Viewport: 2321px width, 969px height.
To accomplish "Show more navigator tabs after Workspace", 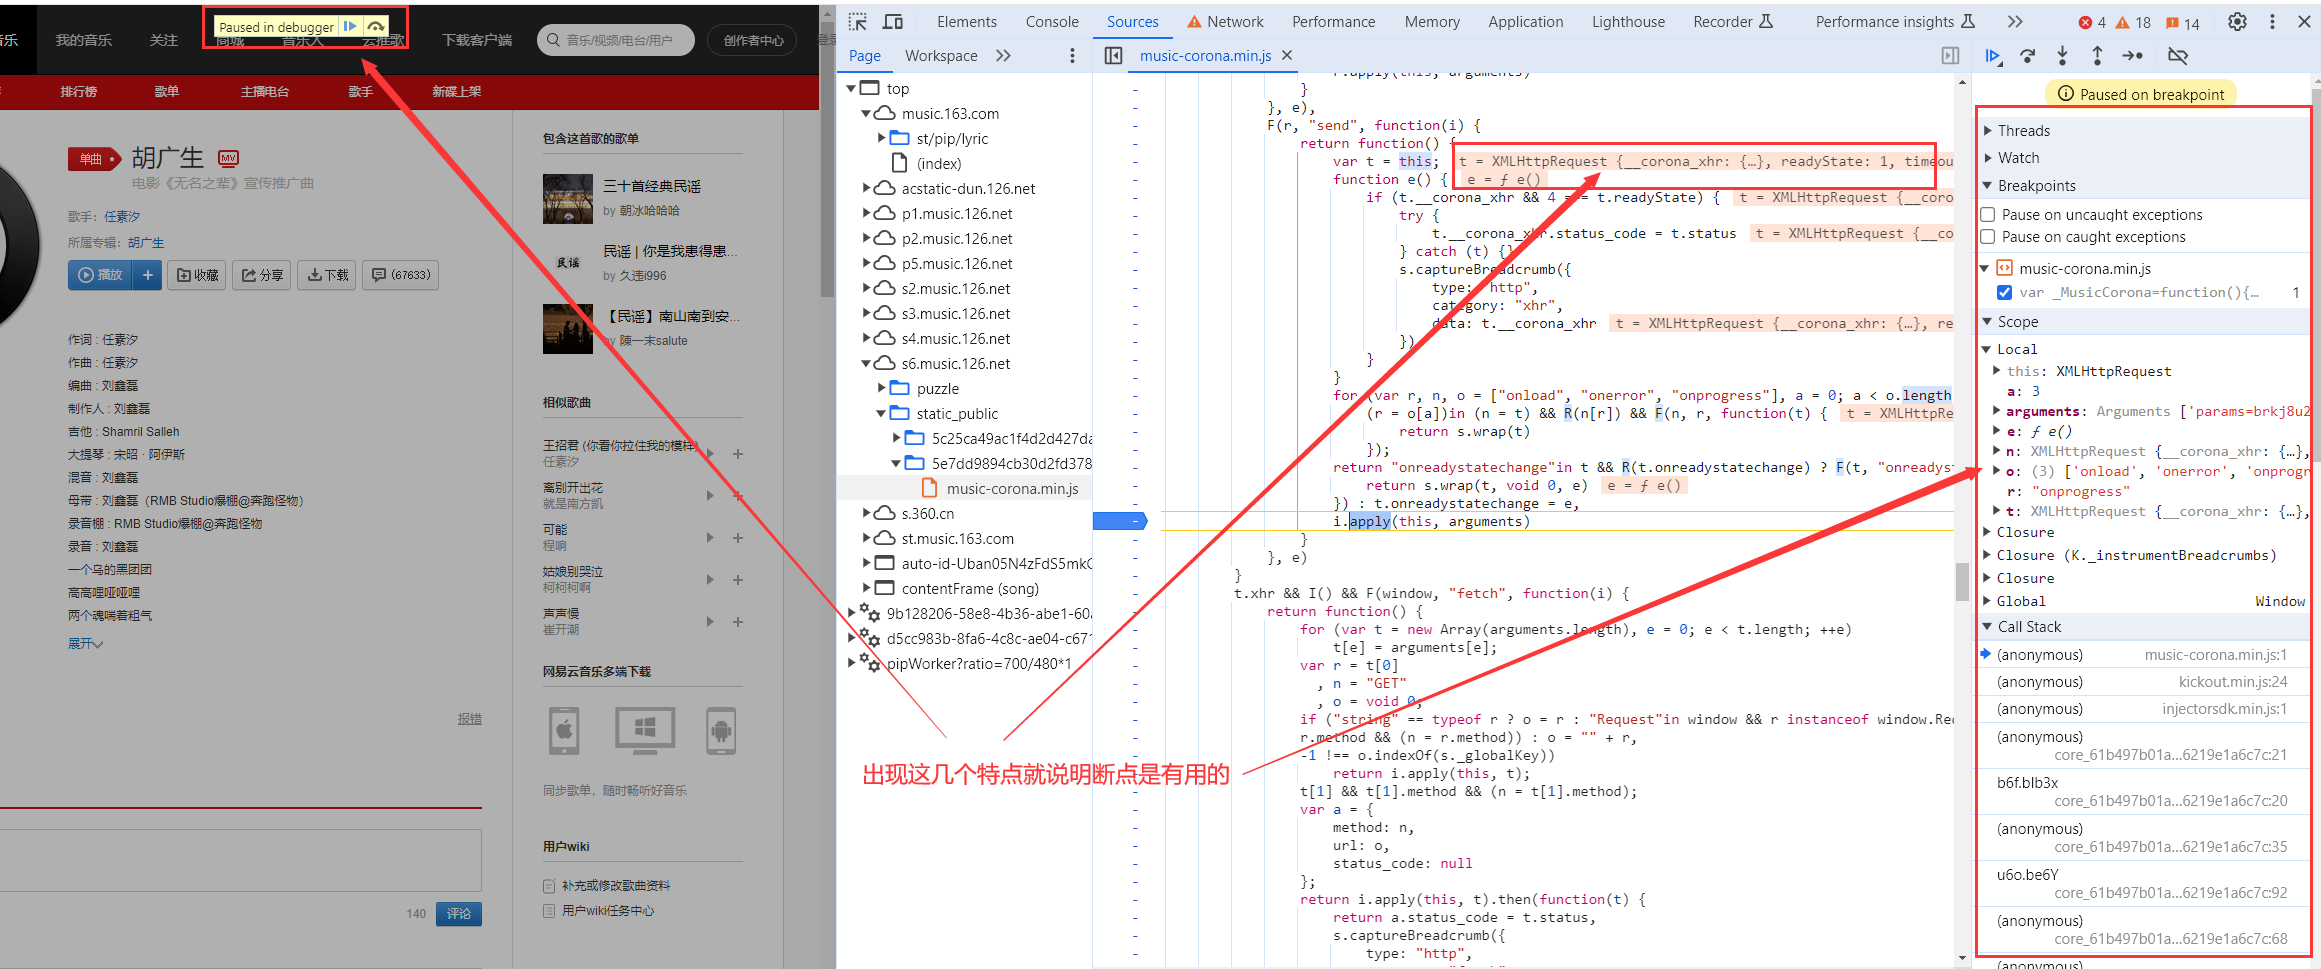I will (x=1004, y=56).
